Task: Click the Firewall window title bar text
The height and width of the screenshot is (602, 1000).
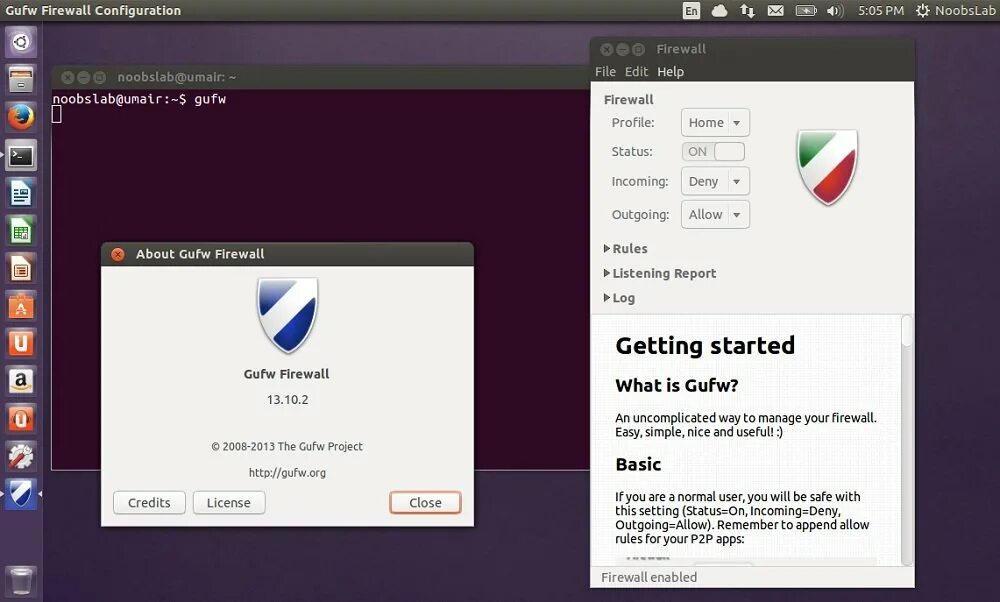Action: pos(681,49)
